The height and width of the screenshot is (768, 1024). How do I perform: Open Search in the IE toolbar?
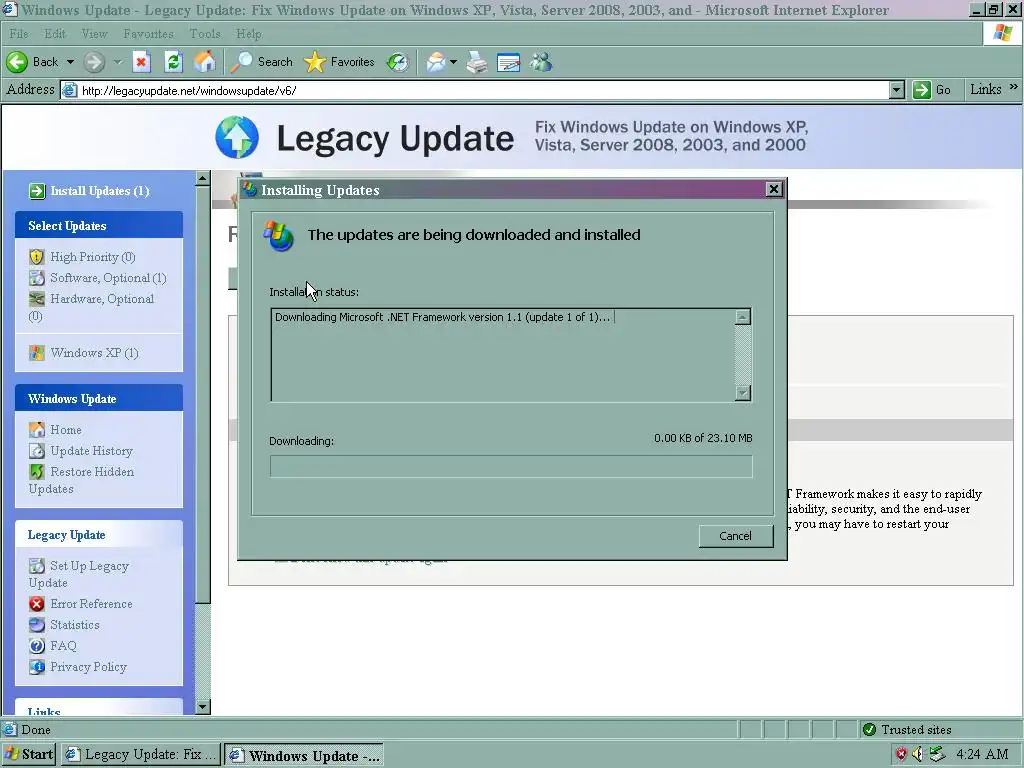(262, 62)
